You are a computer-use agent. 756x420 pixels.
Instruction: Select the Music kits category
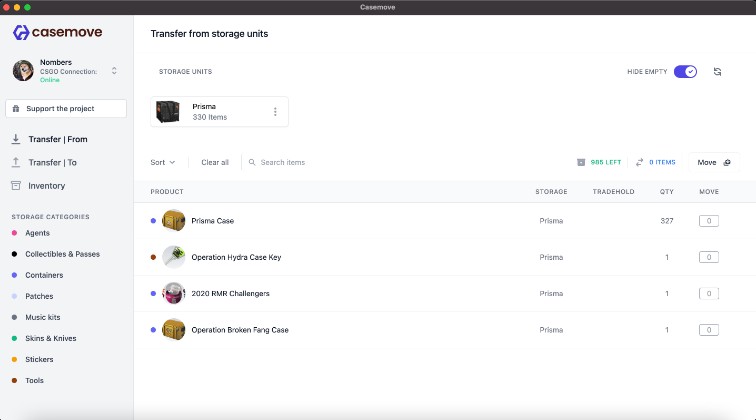click(x=42, y=317)
